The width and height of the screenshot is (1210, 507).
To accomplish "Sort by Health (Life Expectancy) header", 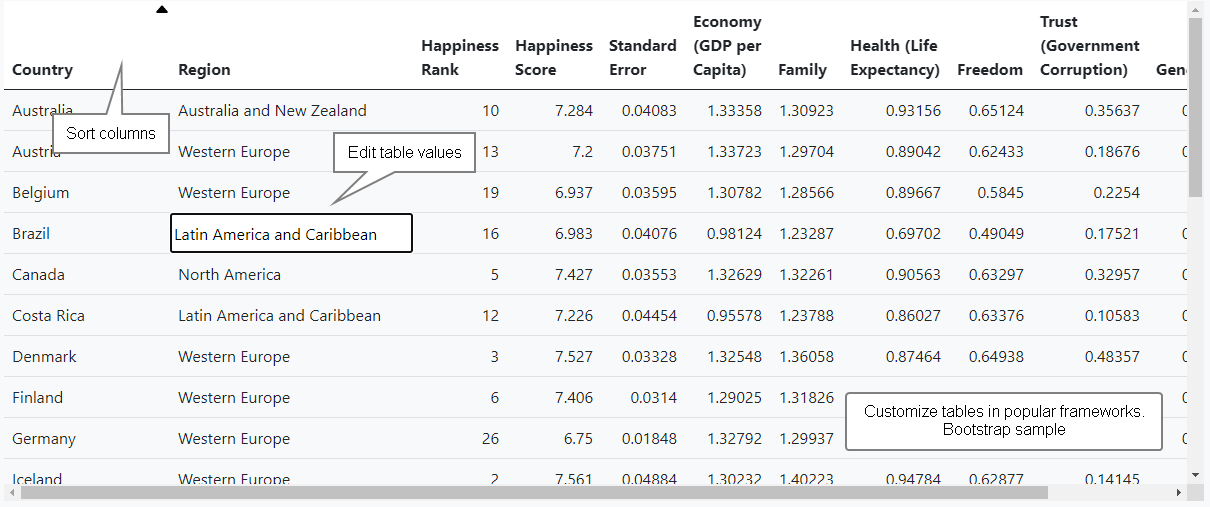I will [x=894, y=58].
